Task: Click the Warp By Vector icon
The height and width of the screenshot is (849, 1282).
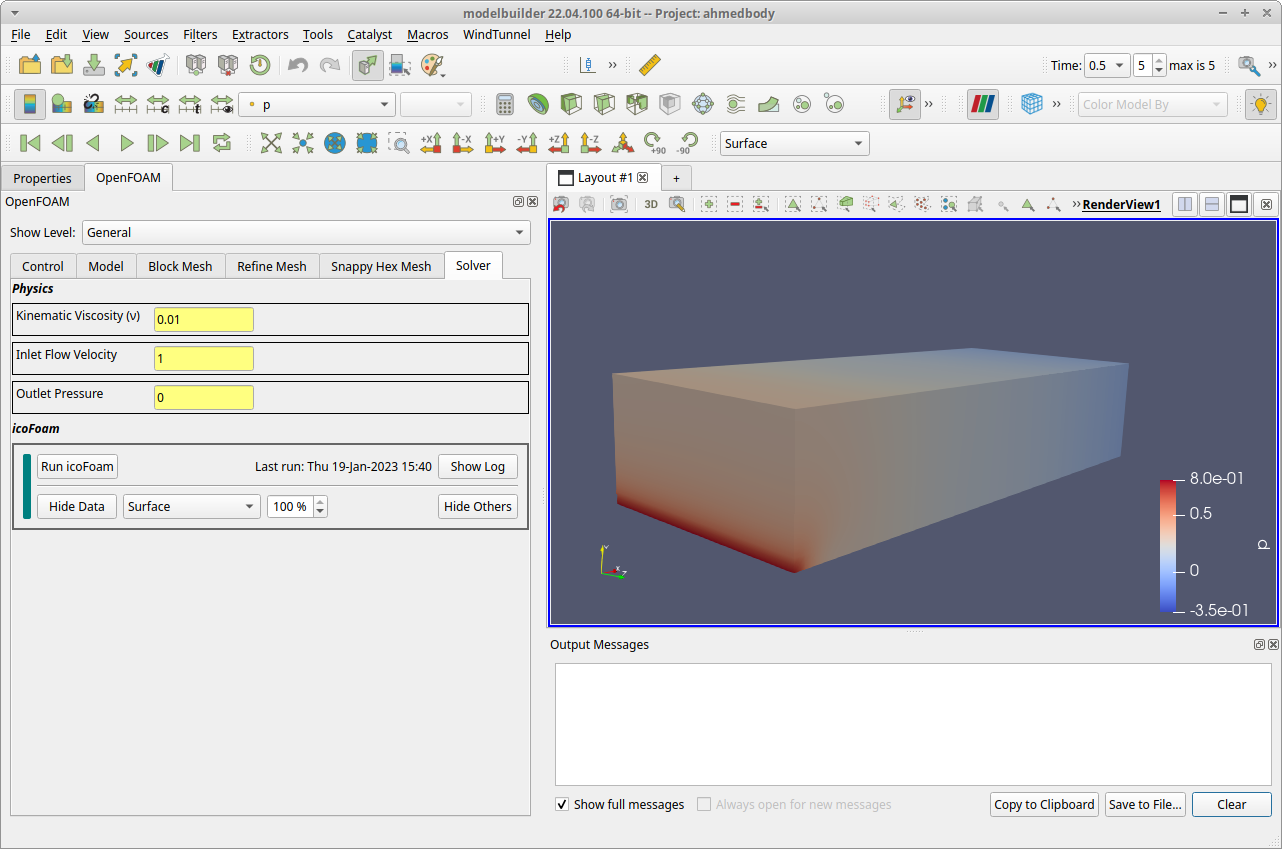Action: click(x=769, y=104)
